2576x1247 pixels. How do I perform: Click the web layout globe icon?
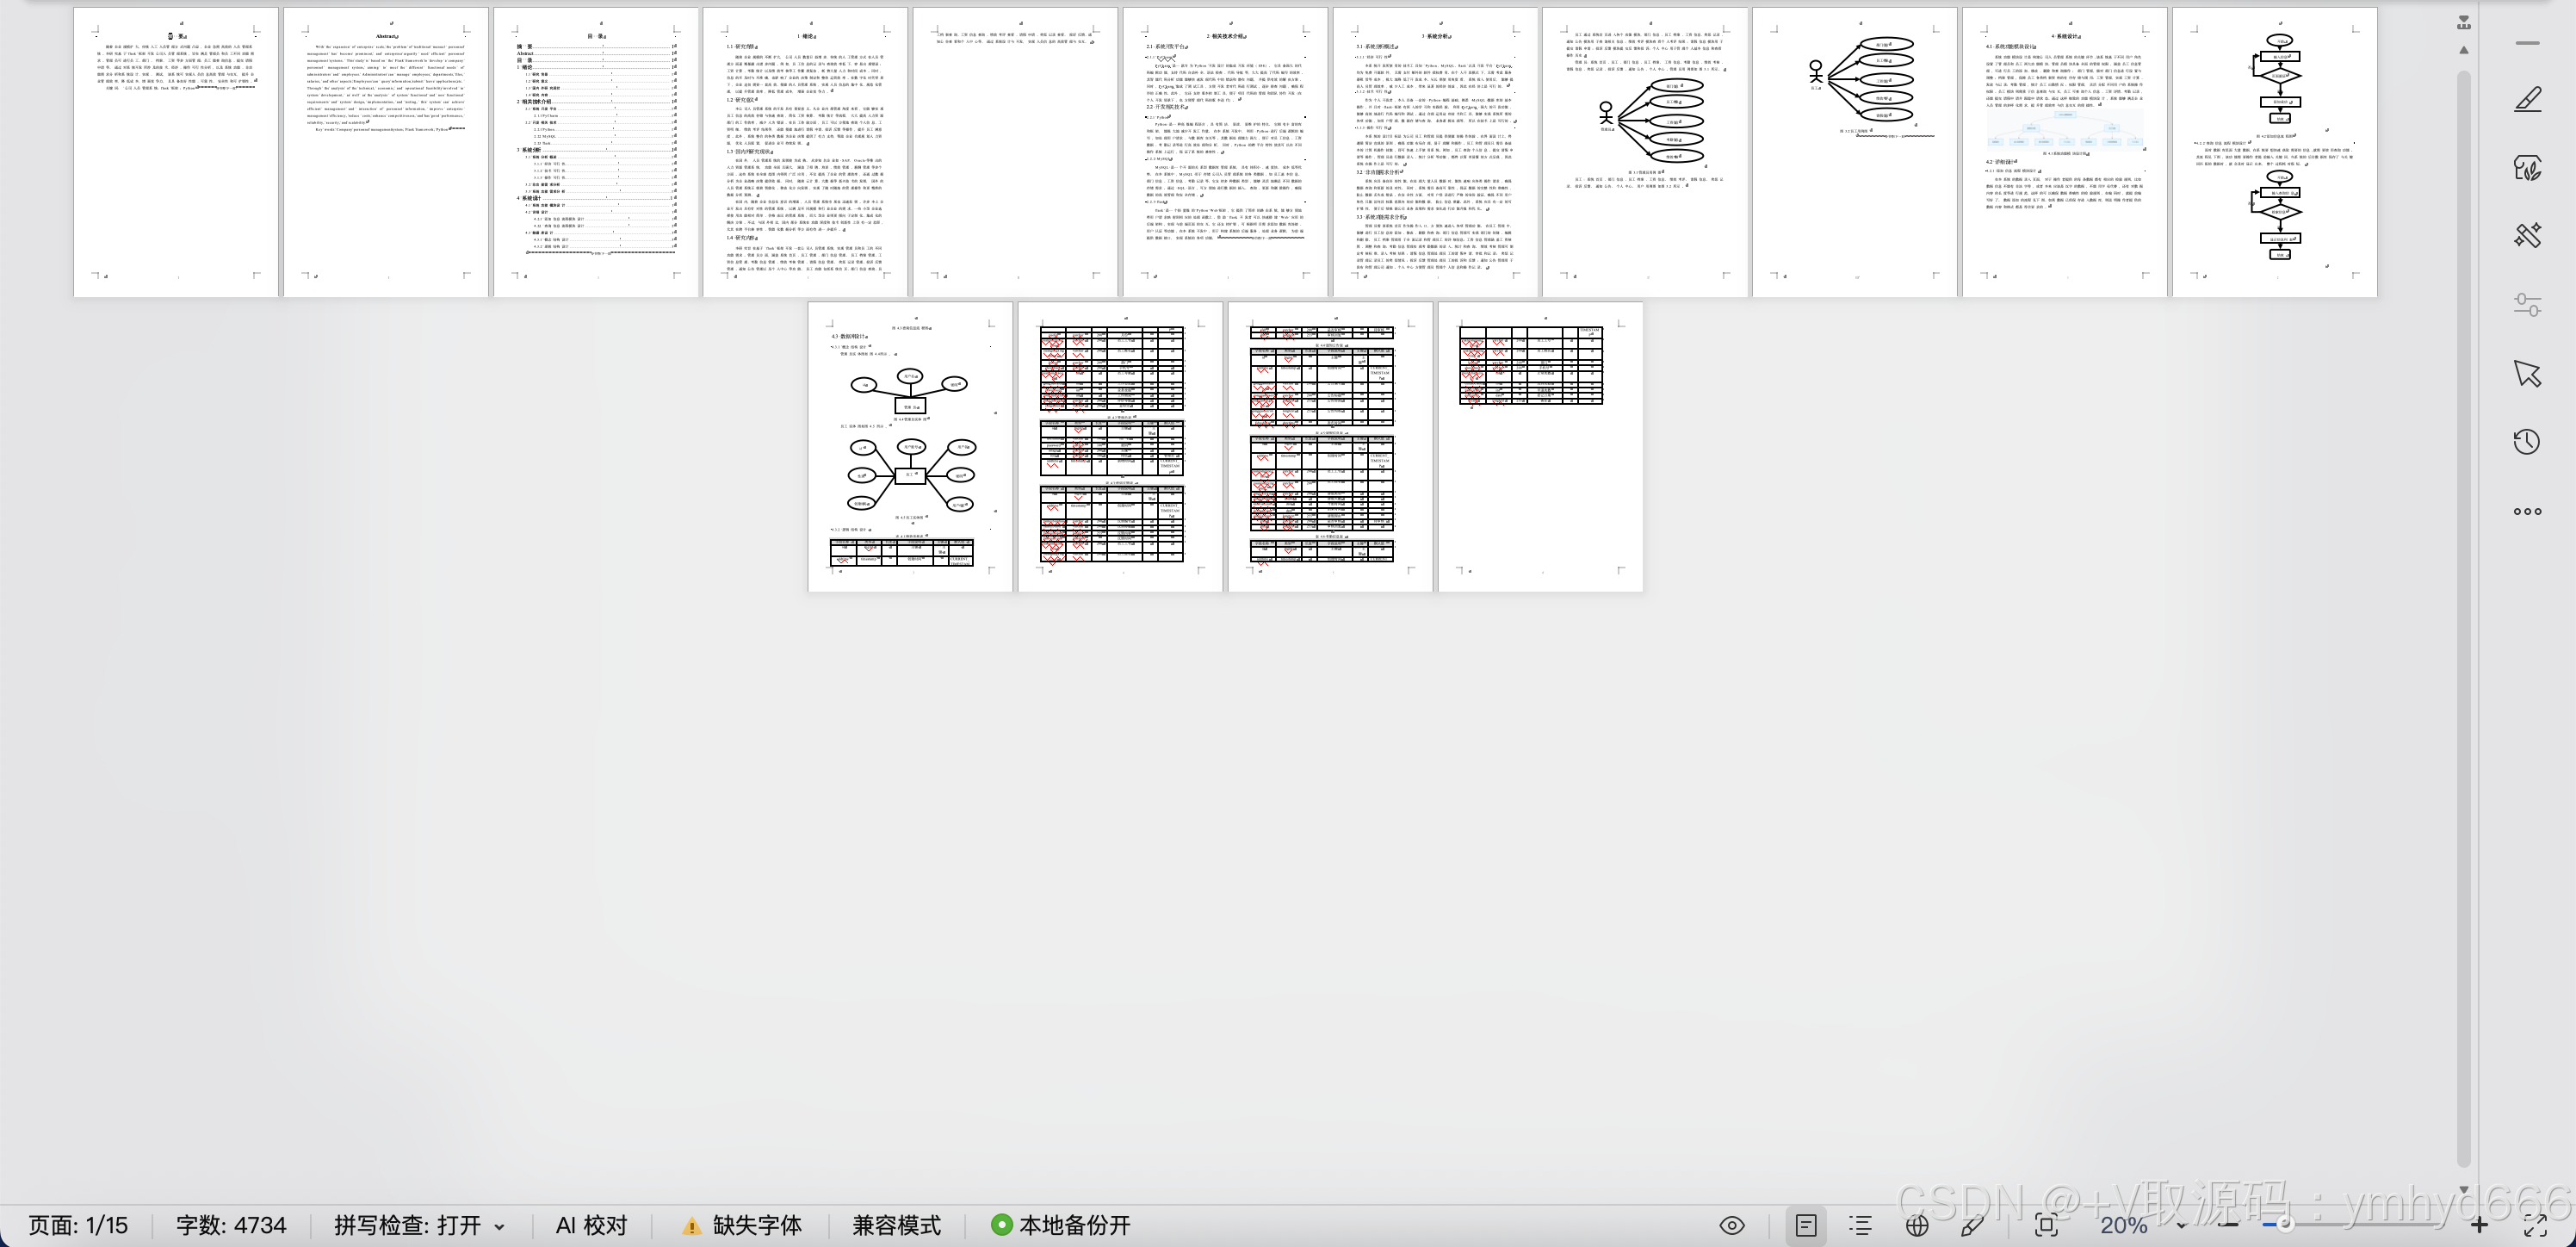pyautogui.click(x=1916, y=1226)
